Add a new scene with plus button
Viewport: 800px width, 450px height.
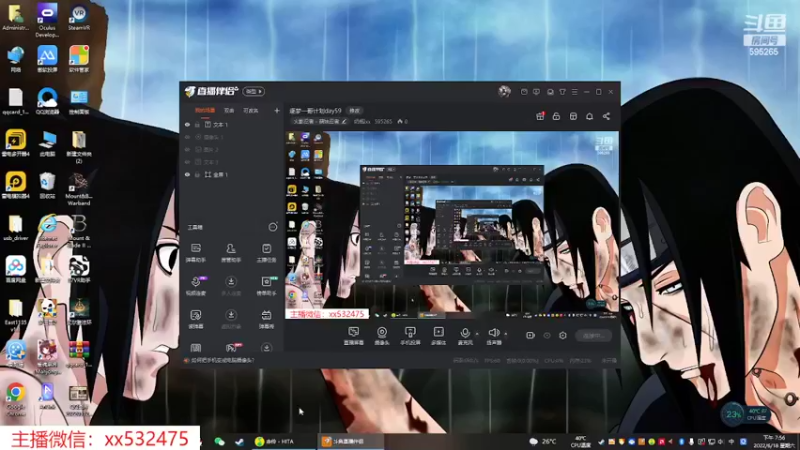coord(277,110)
